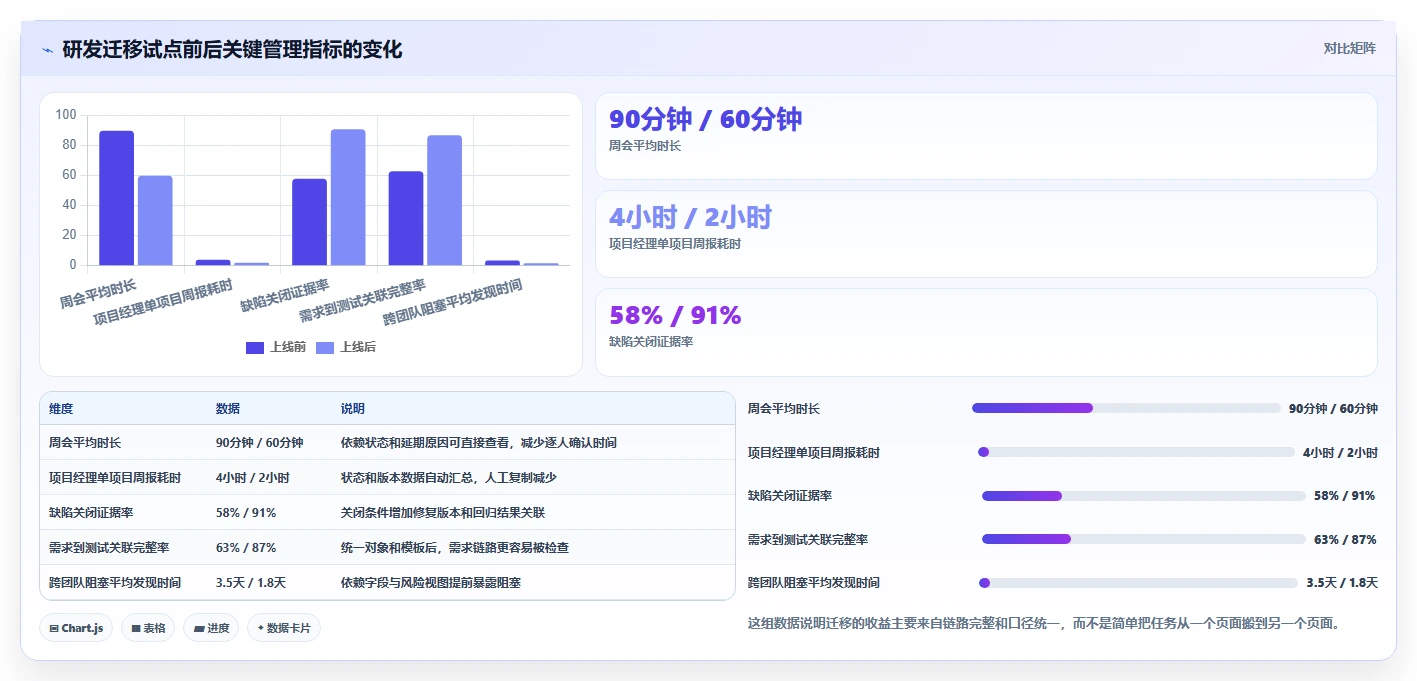Click the dark 上线前 bar for 缺陷关闭证据率
Screen dimensions: 1417x681
tap(309, 222)
